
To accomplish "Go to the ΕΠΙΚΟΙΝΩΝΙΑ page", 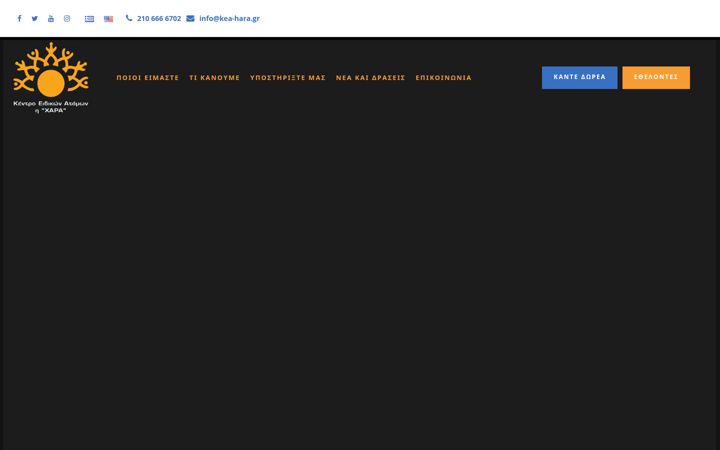I will coord(444,78).
